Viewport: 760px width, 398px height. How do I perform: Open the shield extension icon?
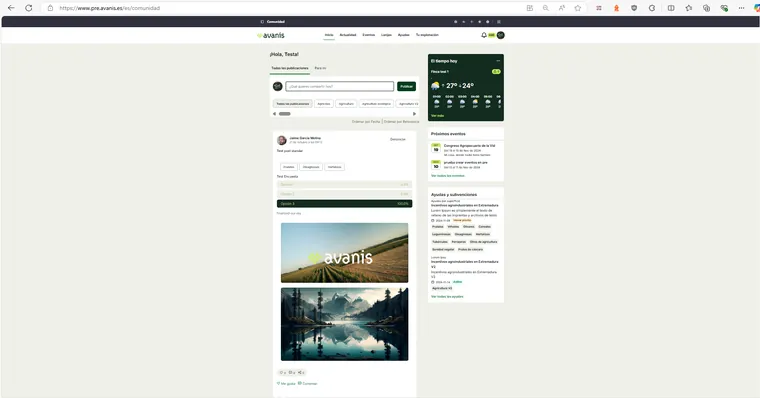pos(634,8)
